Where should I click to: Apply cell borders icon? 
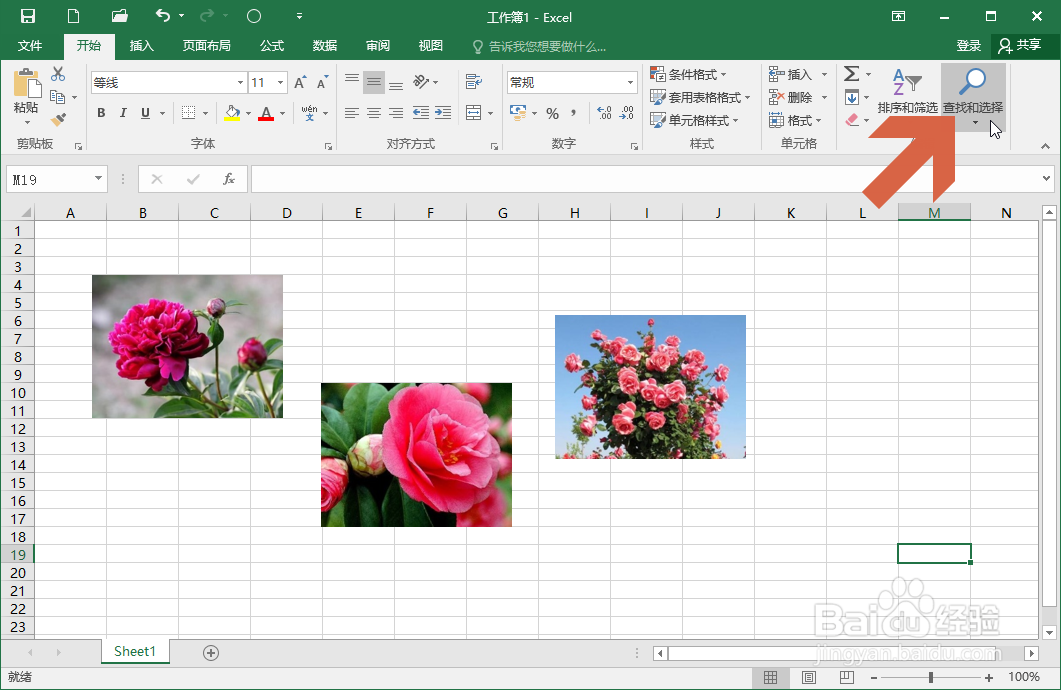189,113
